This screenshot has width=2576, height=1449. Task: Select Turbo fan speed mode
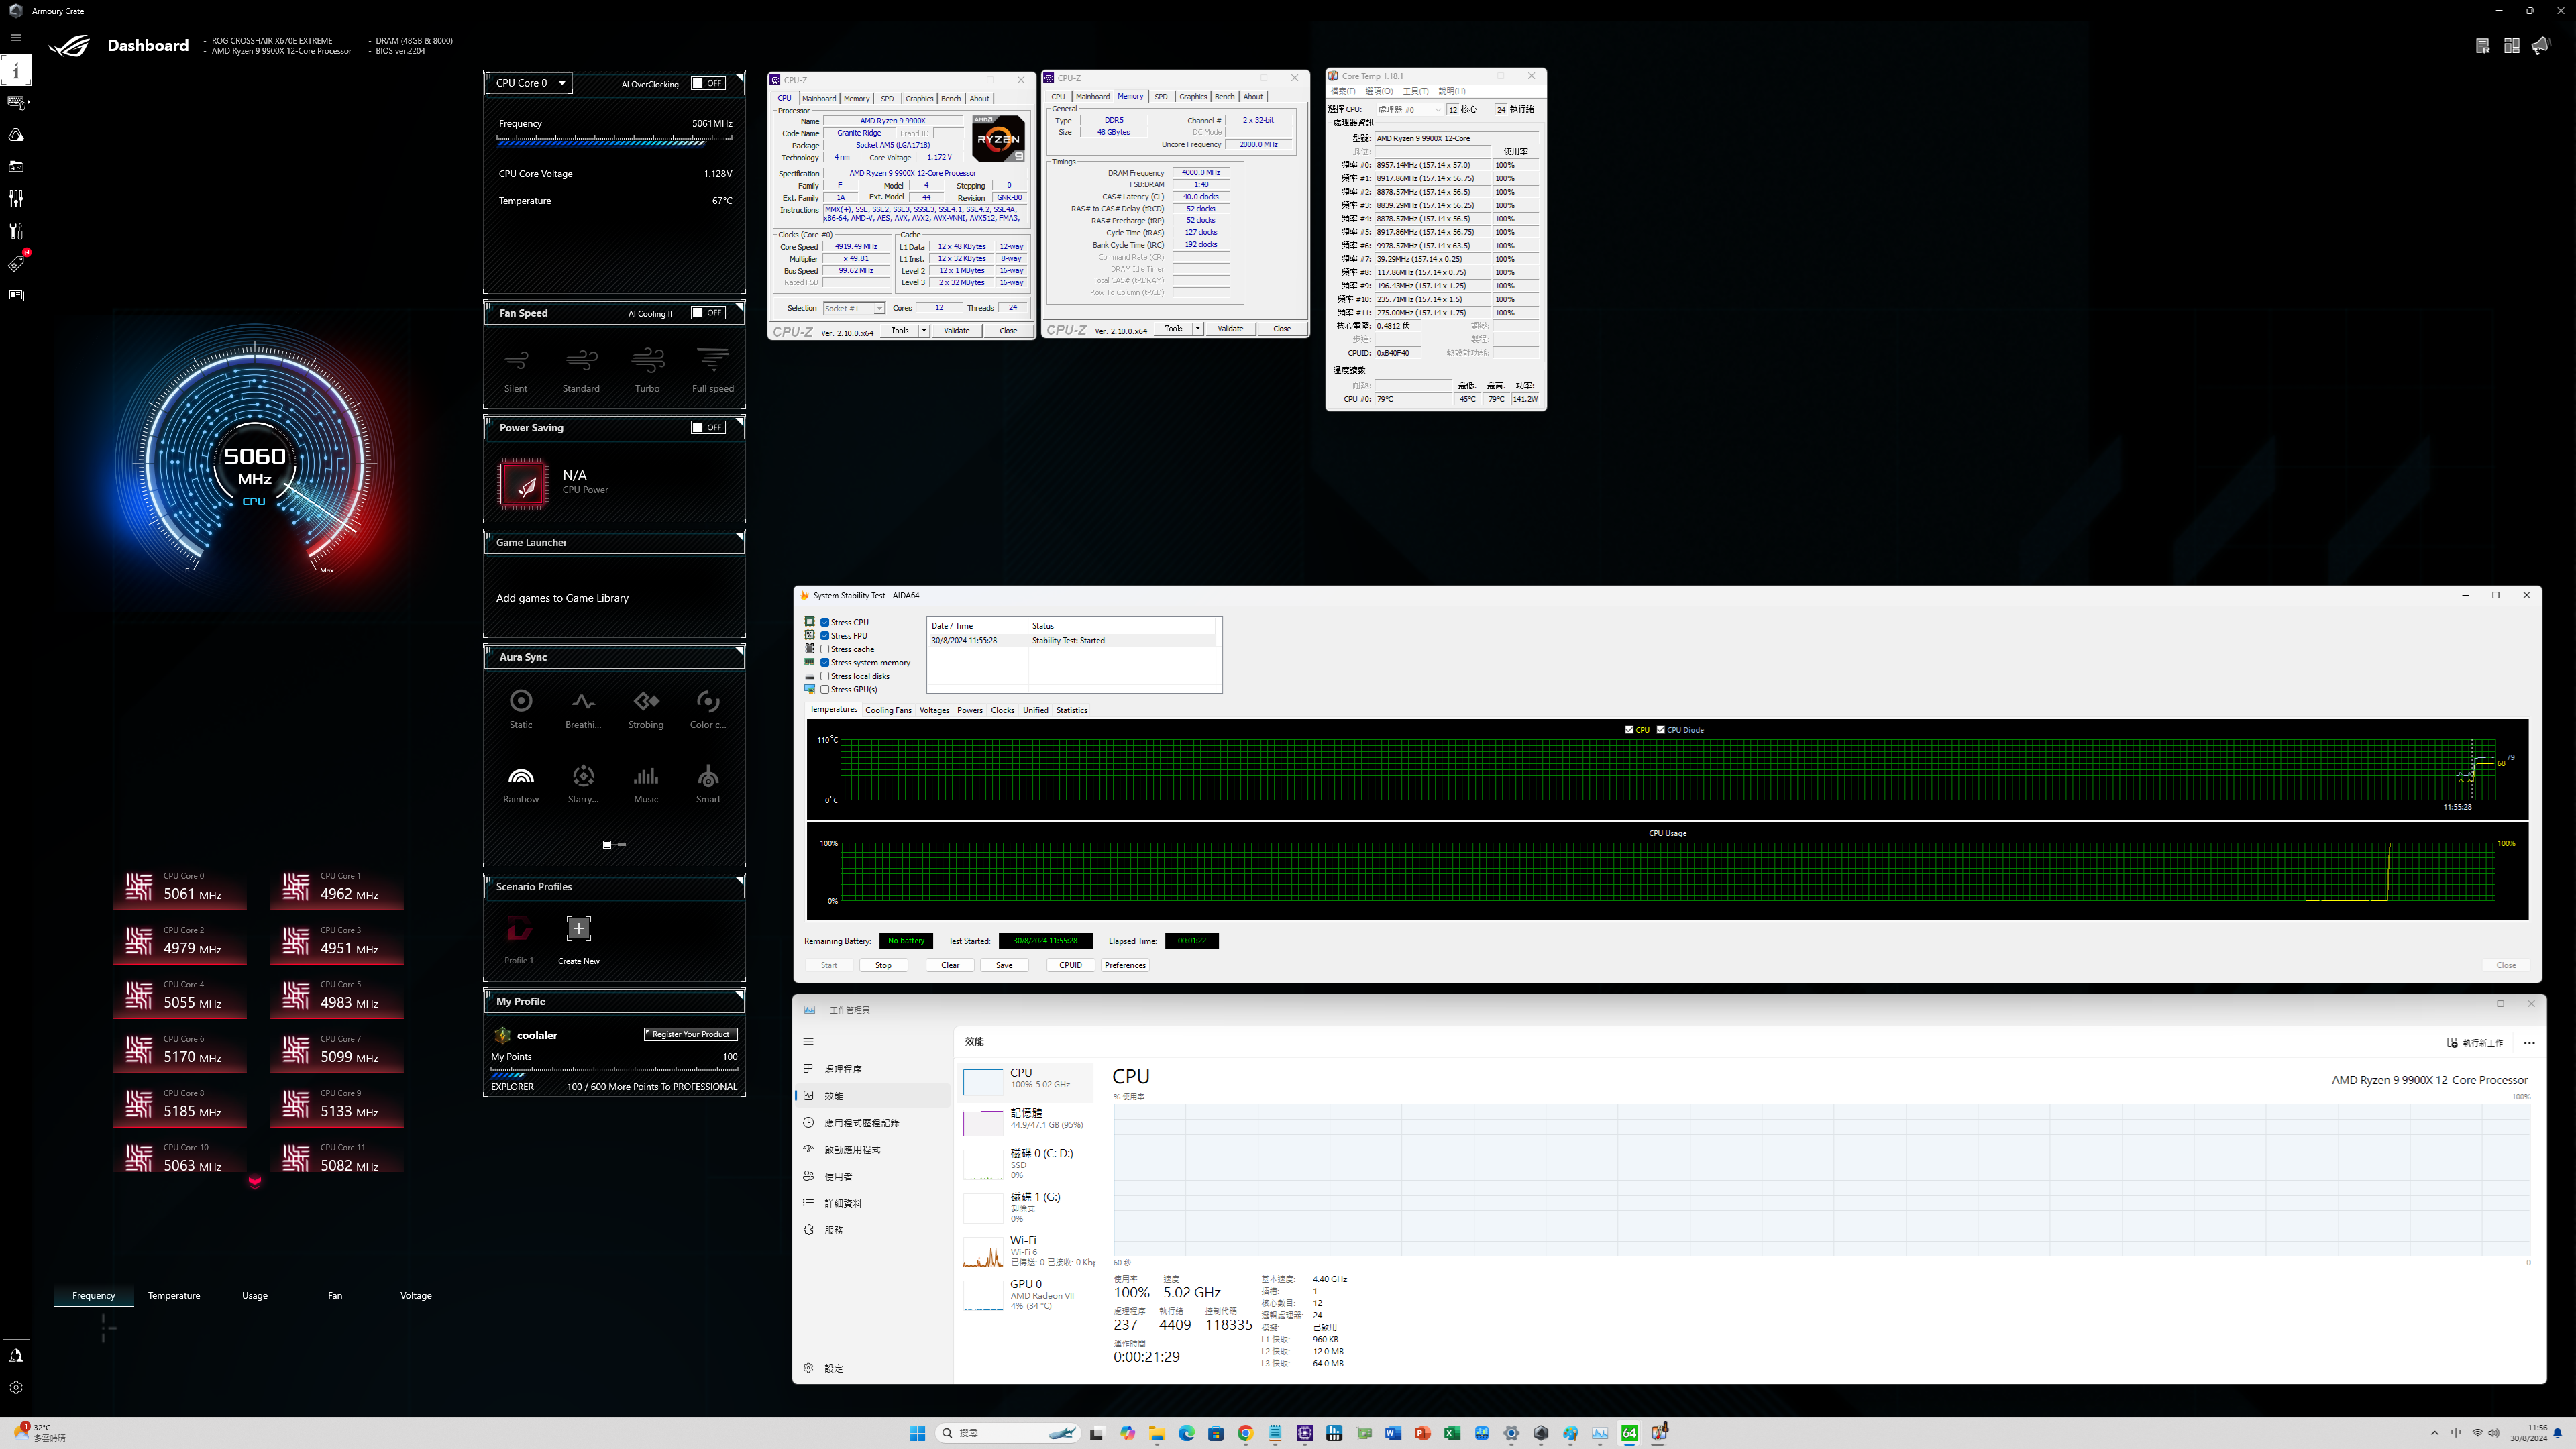[647, 370]
